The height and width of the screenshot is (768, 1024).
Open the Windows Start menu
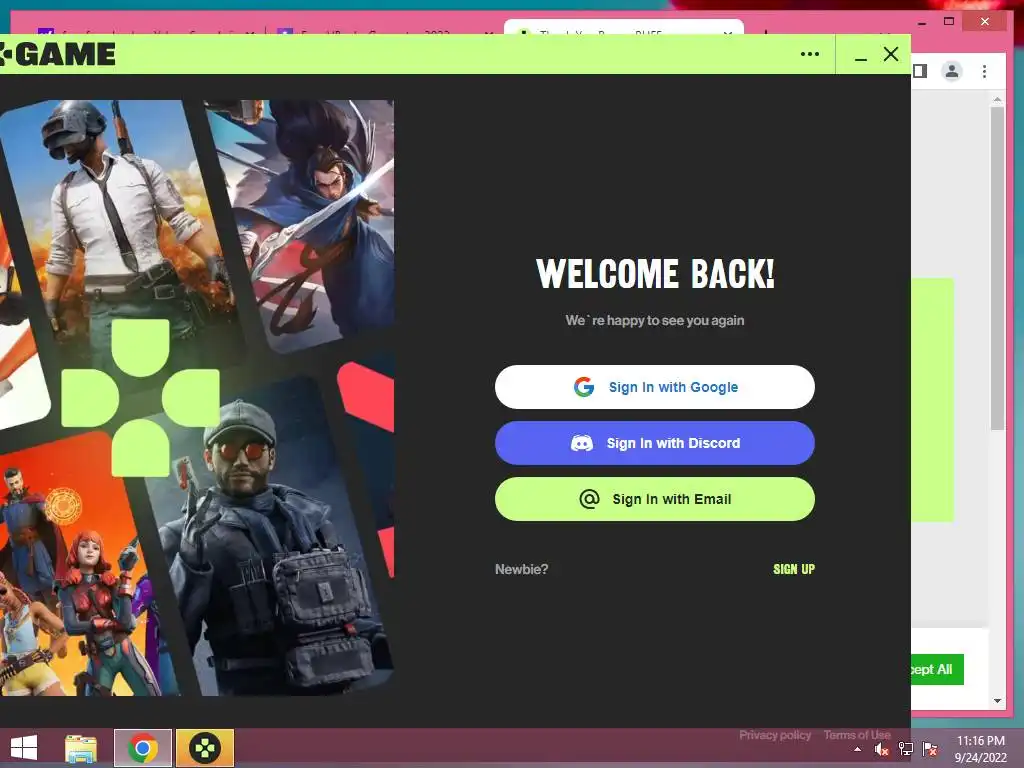coord(24,748)
